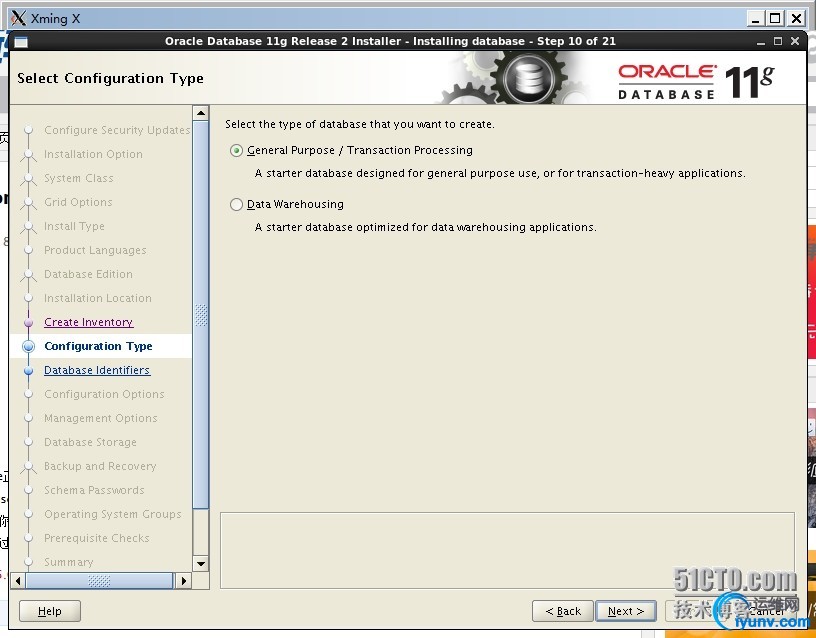Click the Configure Security Updates step text

[117, 130]
